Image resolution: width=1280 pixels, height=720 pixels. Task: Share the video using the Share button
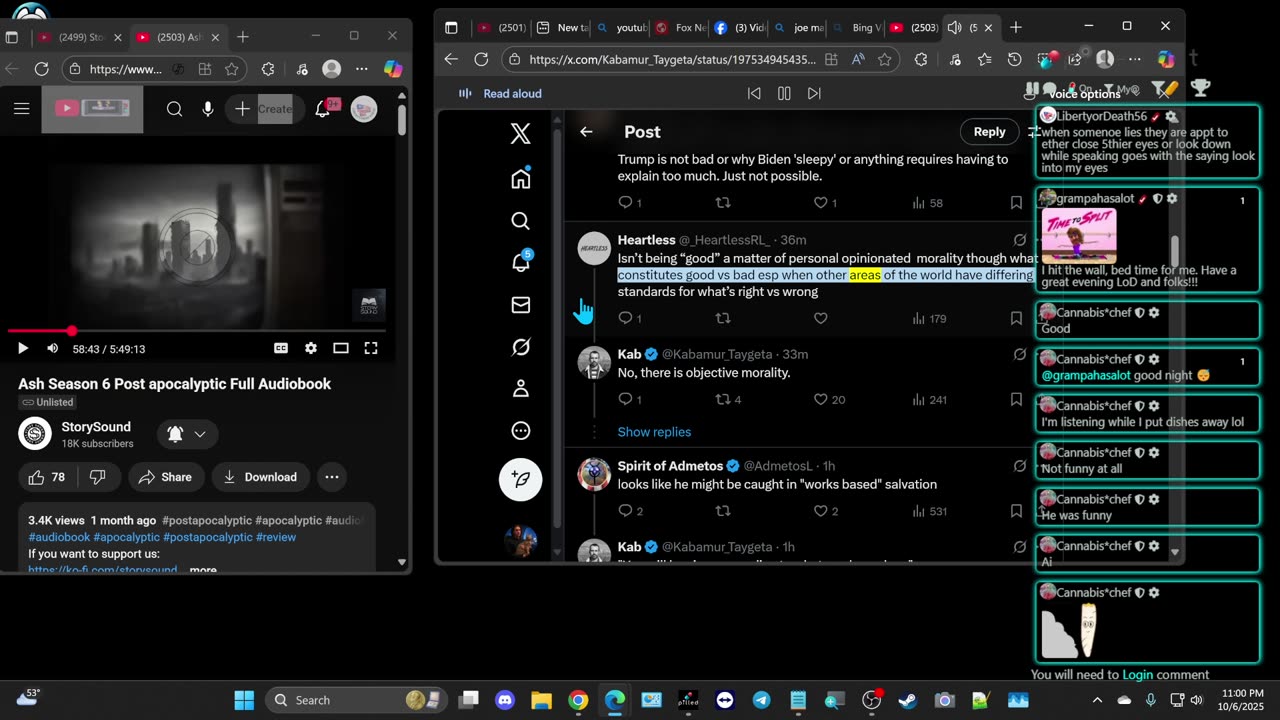click(x=165, y=477)
